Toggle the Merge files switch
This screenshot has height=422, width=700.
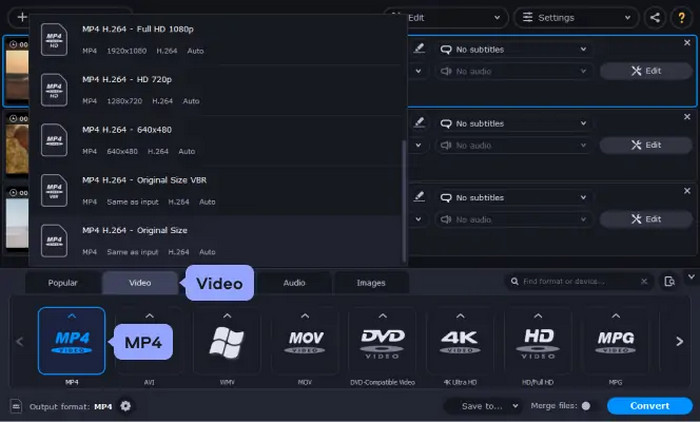586,406
